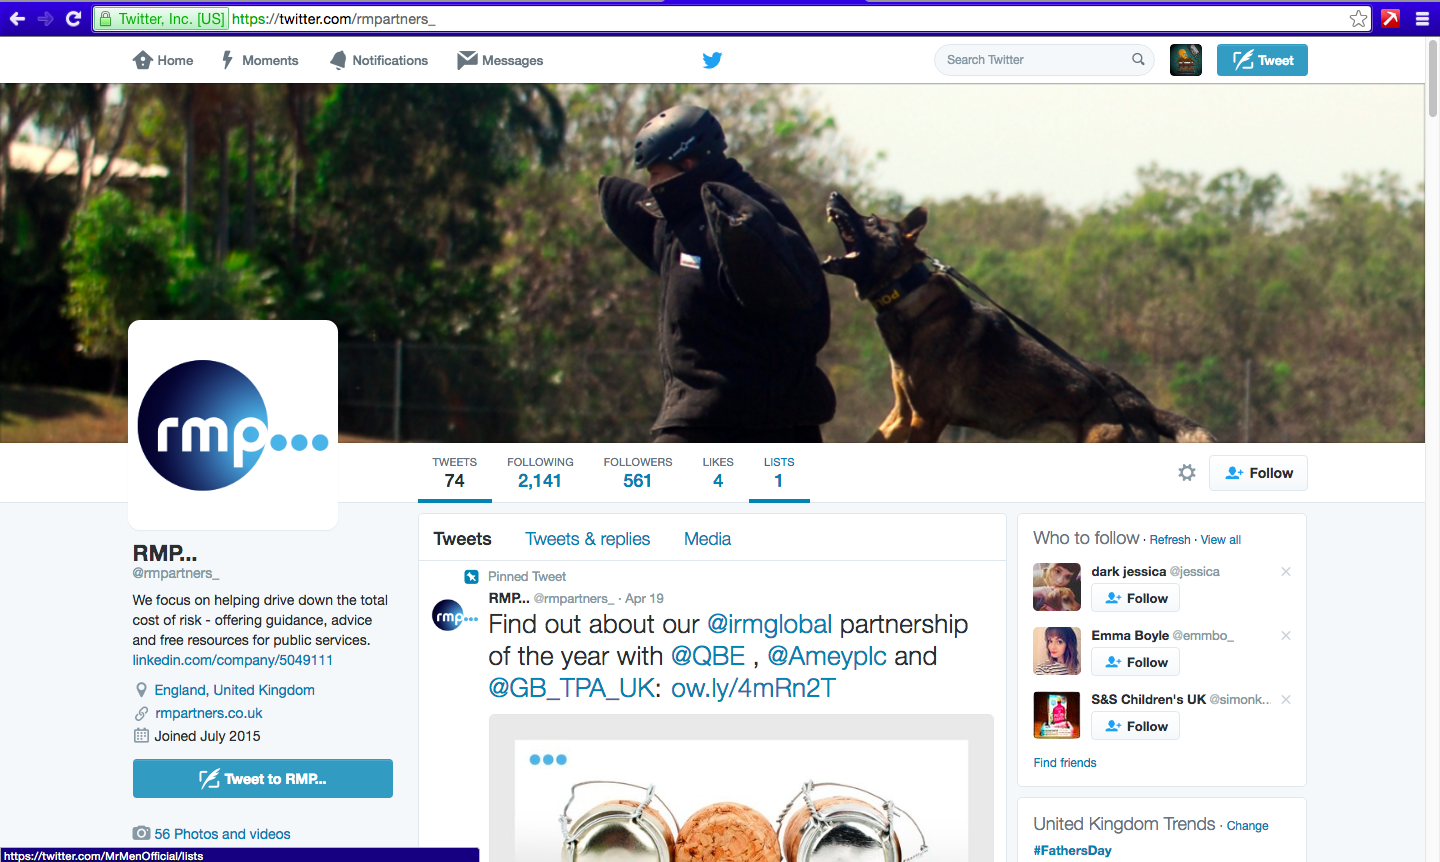Open the user avatar menu in header

[1186, 60]
